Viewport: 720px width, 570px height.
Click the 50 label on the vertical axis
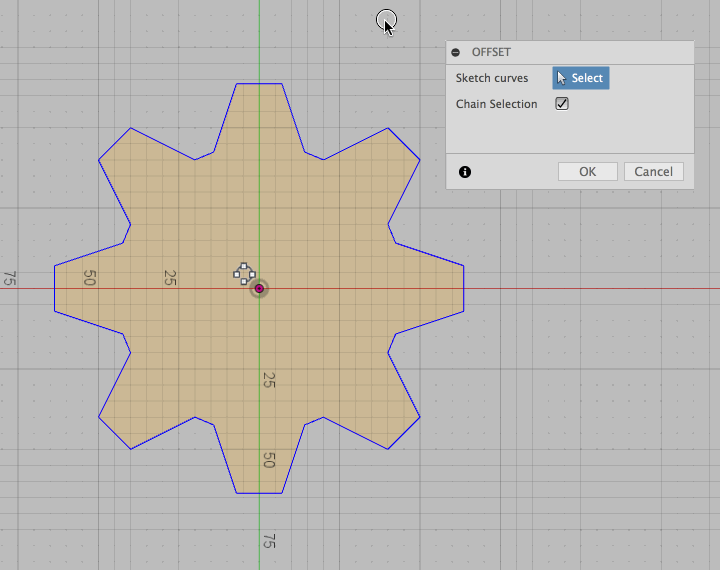268,460
